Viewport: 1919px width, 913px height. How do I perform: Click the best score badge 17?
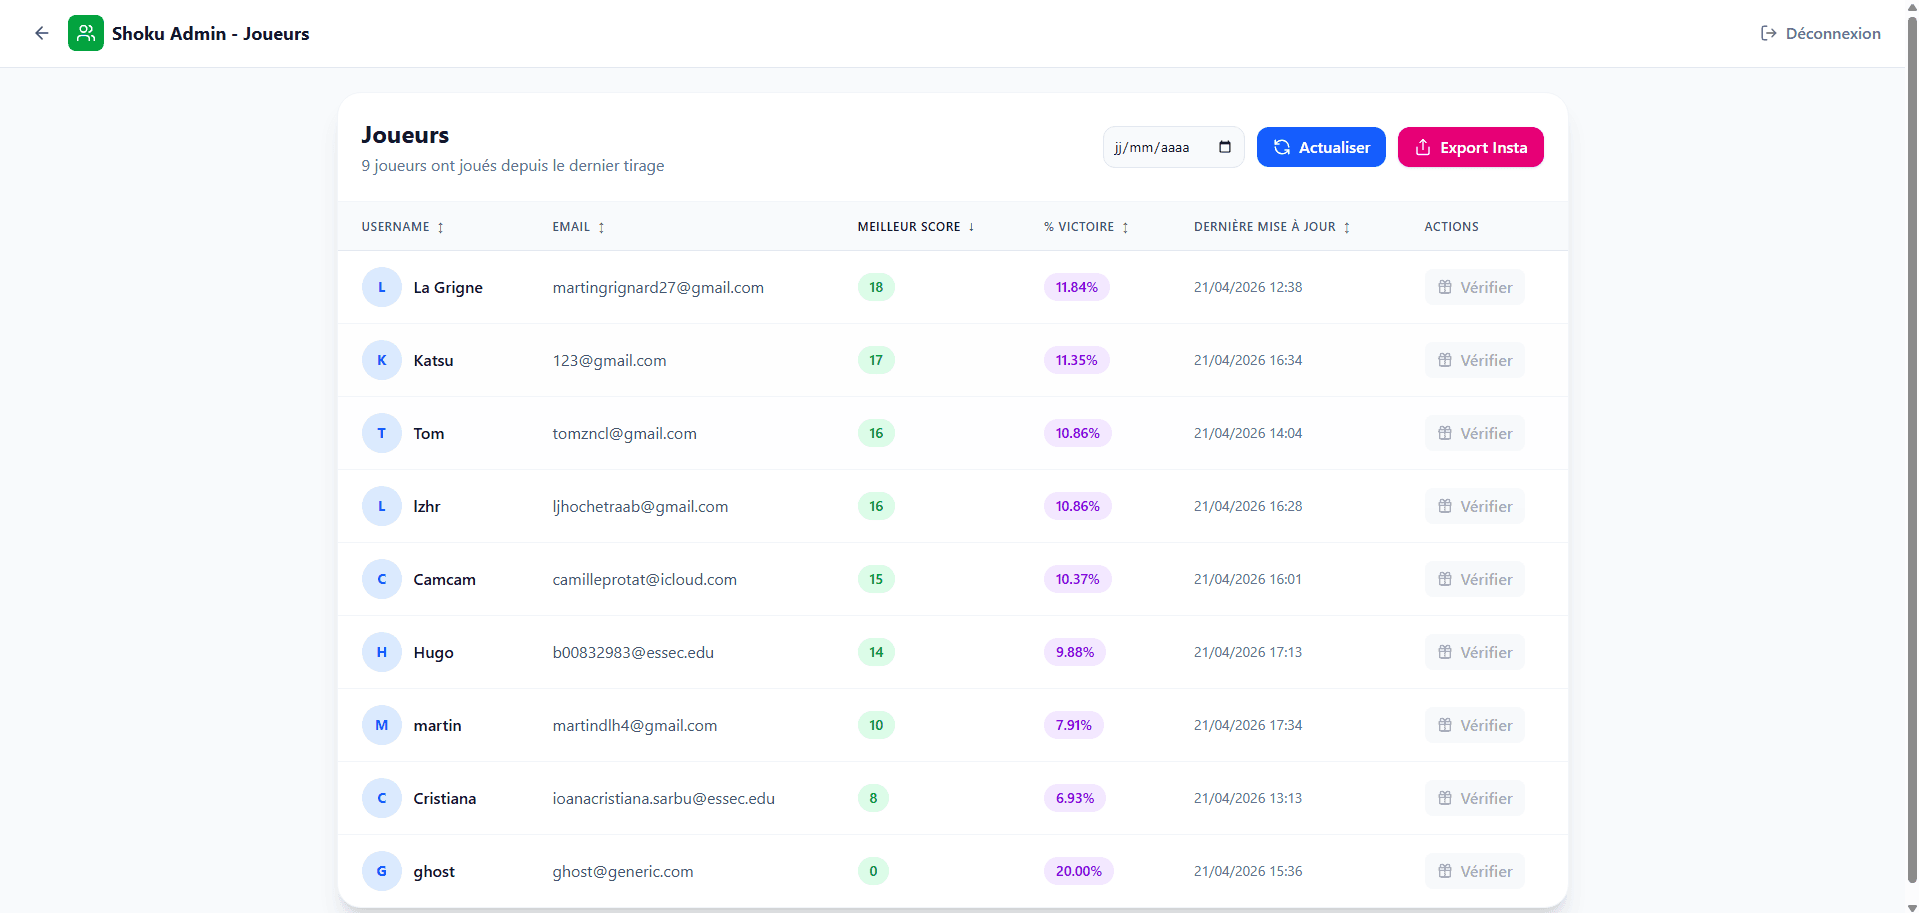click(876, 360)
